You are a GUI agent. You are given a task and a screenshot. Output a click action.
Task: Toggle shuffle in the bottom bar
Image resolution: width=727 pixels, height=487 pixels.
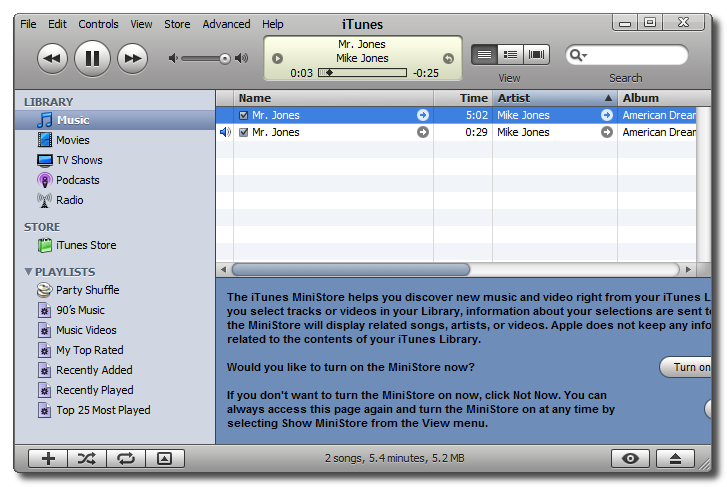pos(87,459)
